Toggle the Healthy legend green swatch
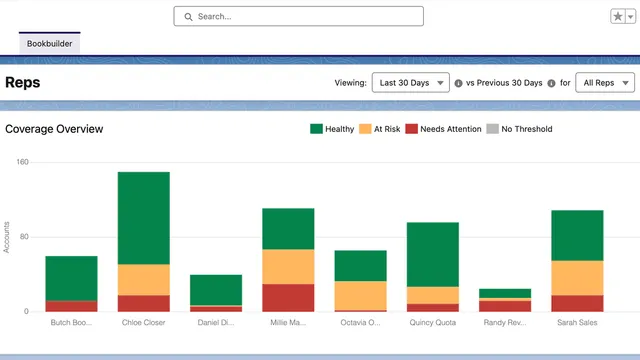This screenshot has width=640, height=360. [316, 129]
